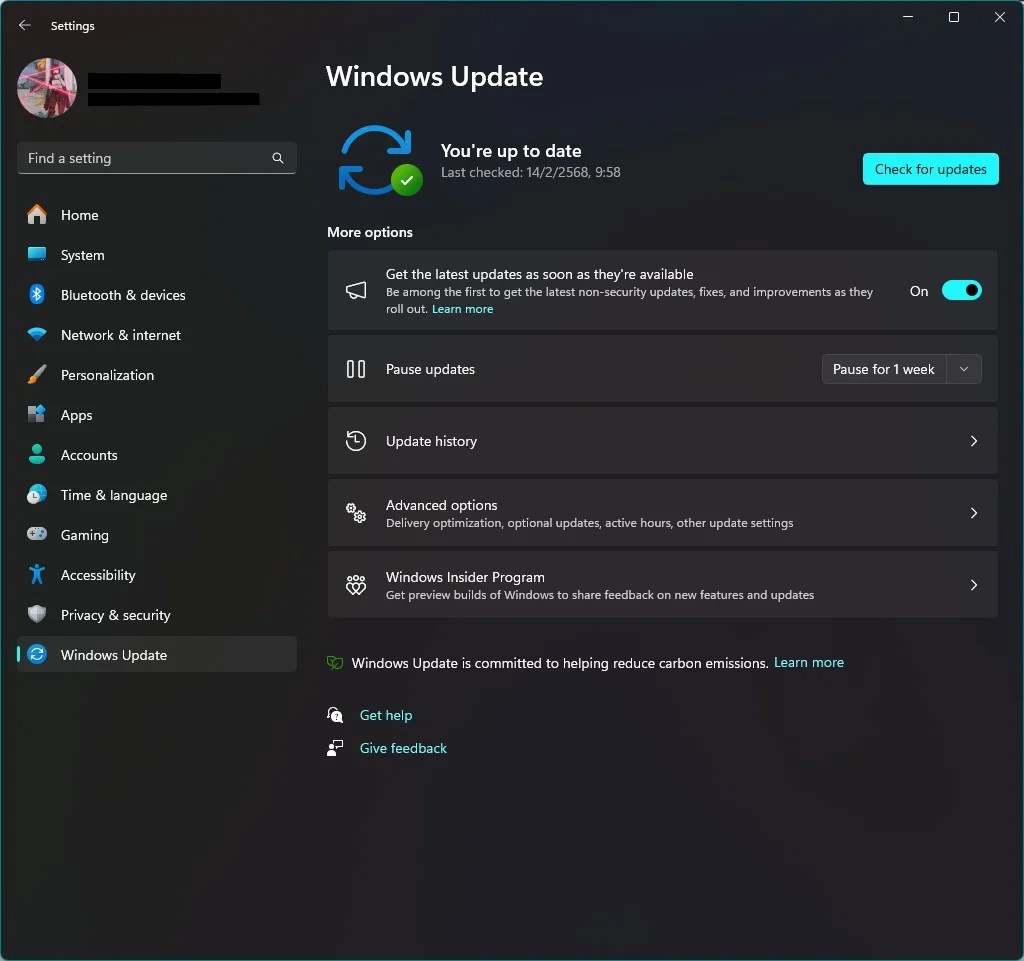The width and height of the screenshot is (1024, 961).
Task: Open Accounts label in sidebar
Action: (89, 455)
